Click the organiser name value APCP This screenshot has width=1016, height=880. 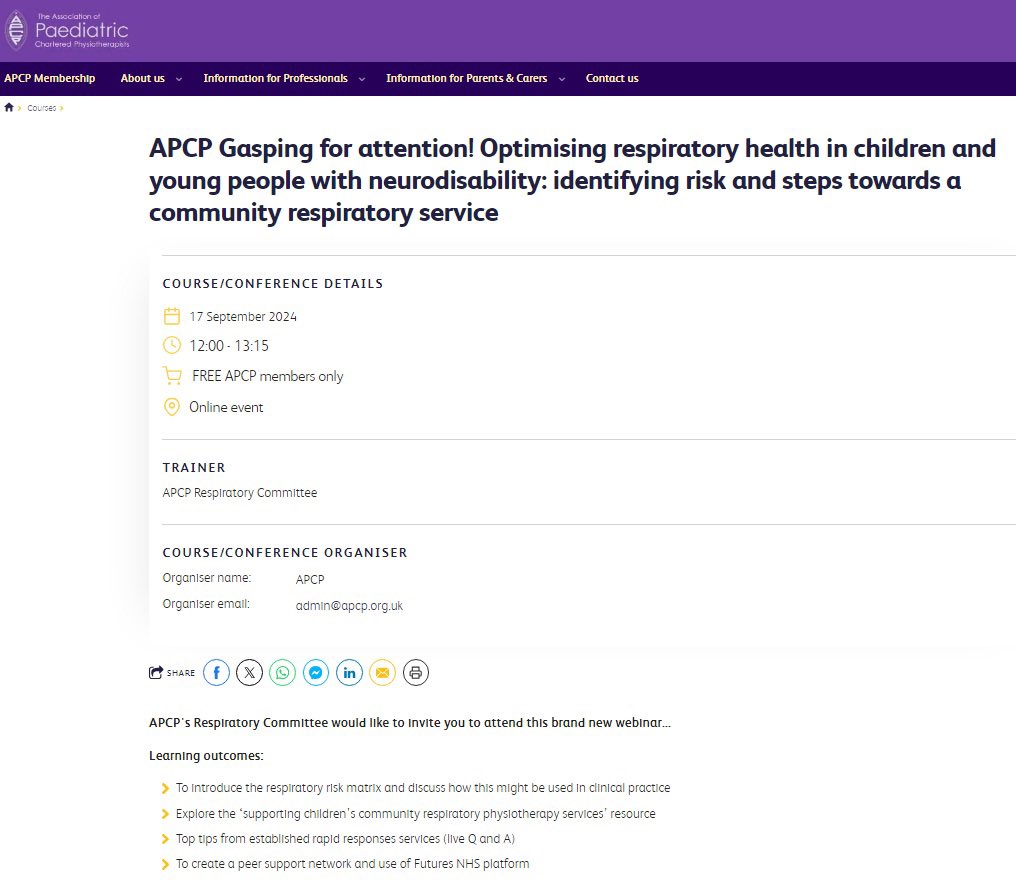(x=310, y=580)
